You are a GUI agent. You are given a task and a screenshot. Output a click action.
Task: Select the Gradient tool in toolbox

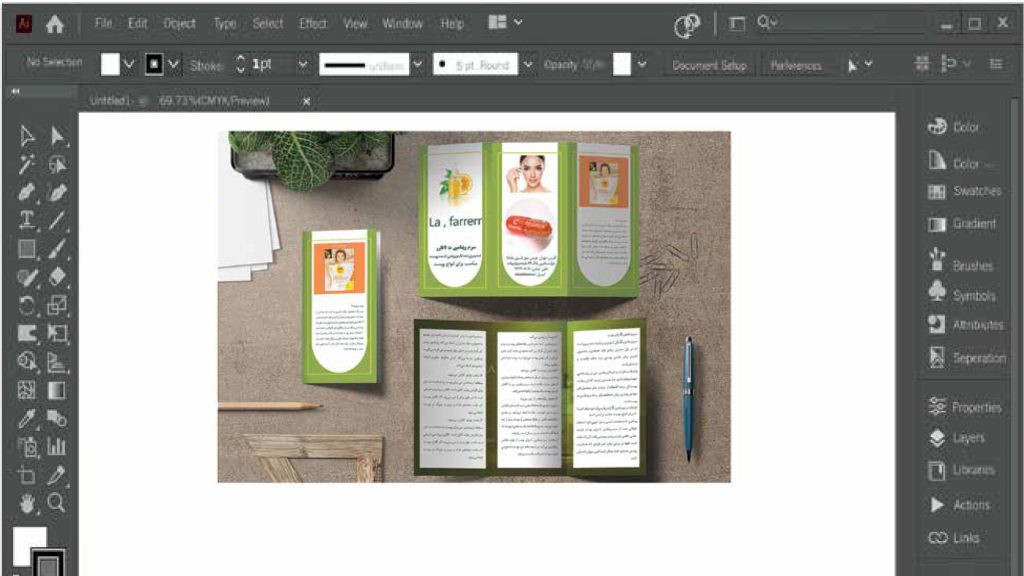[x=57, y=391]
